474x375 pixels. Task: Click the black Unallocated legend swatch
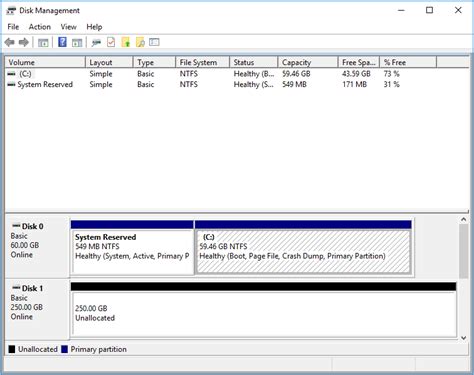click(x=12, y=349)
